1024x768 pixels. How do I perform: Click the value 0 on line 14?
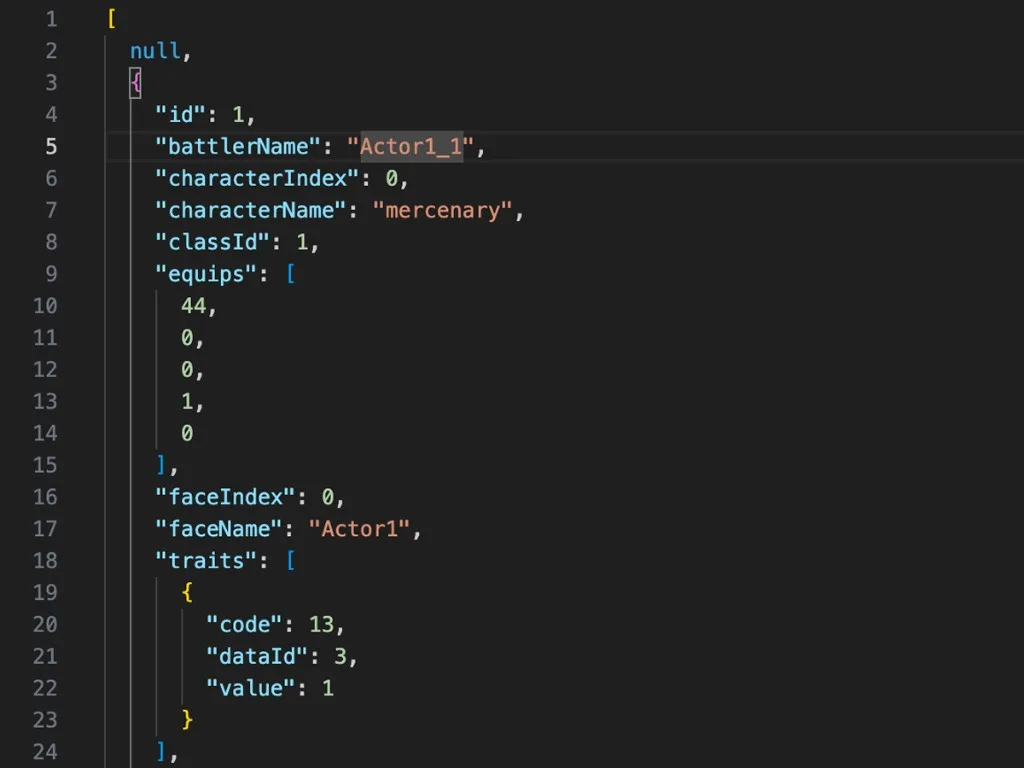(187, 434)
